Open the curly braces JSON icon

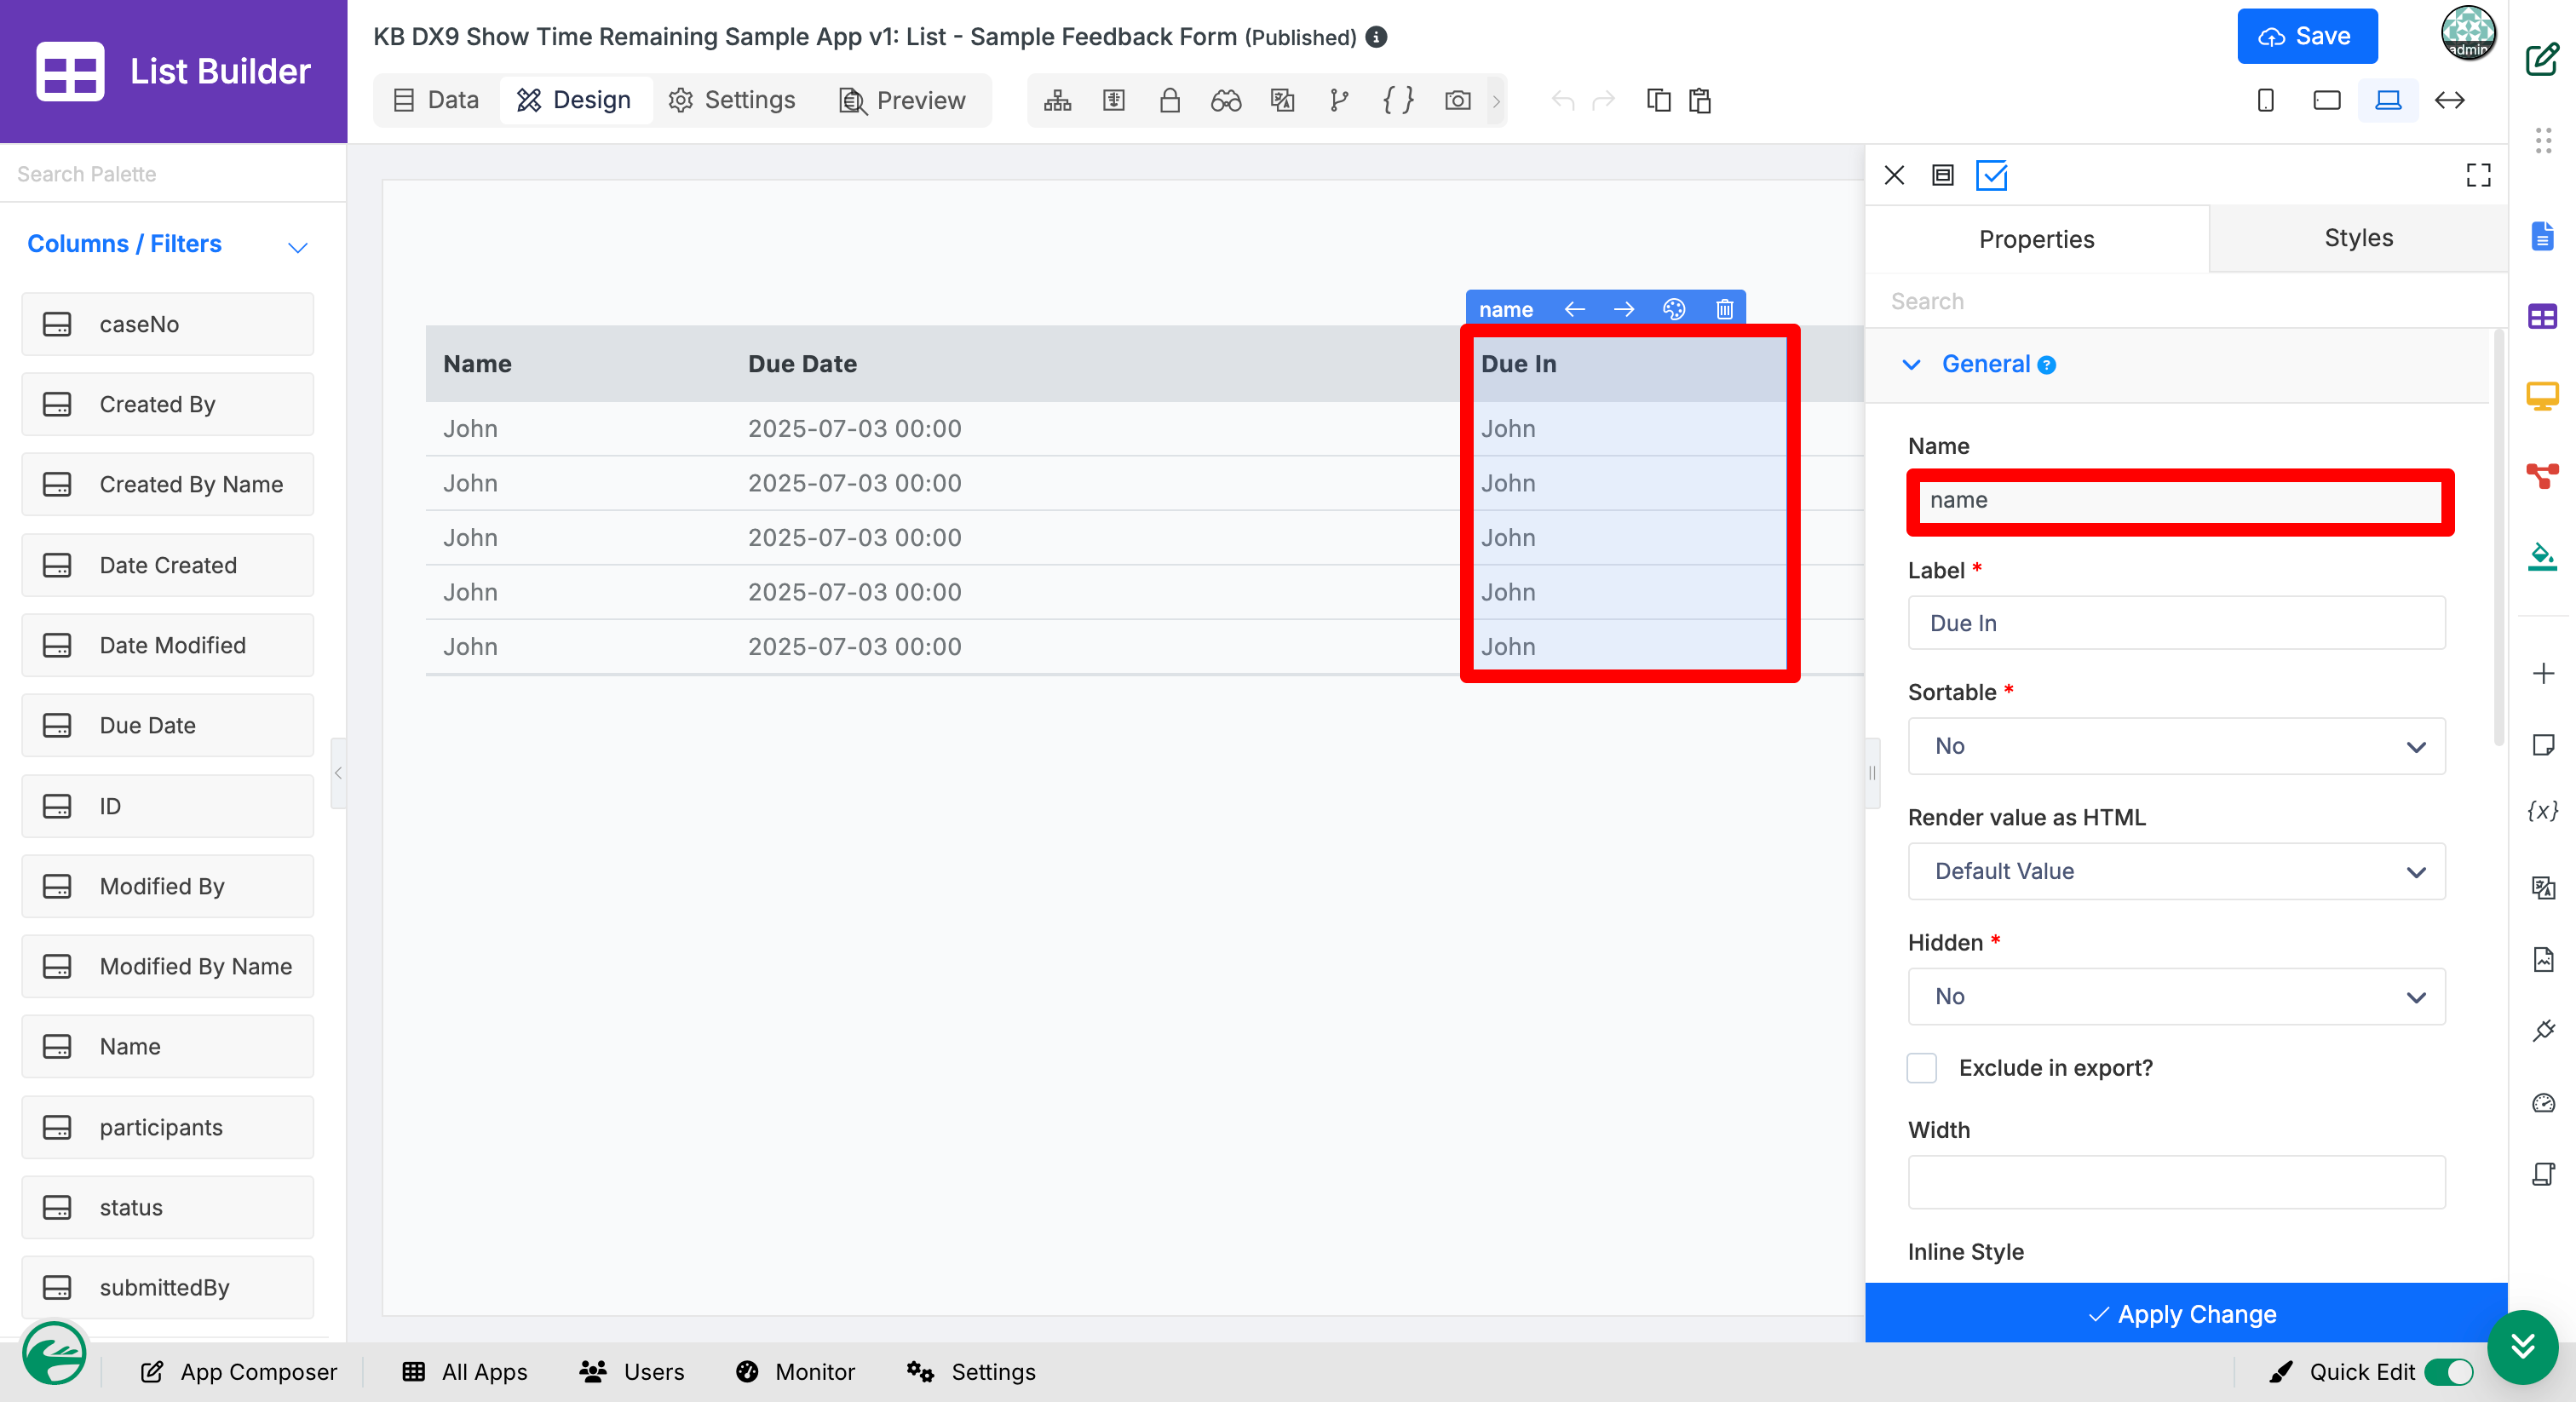[x=1398, y=100]
